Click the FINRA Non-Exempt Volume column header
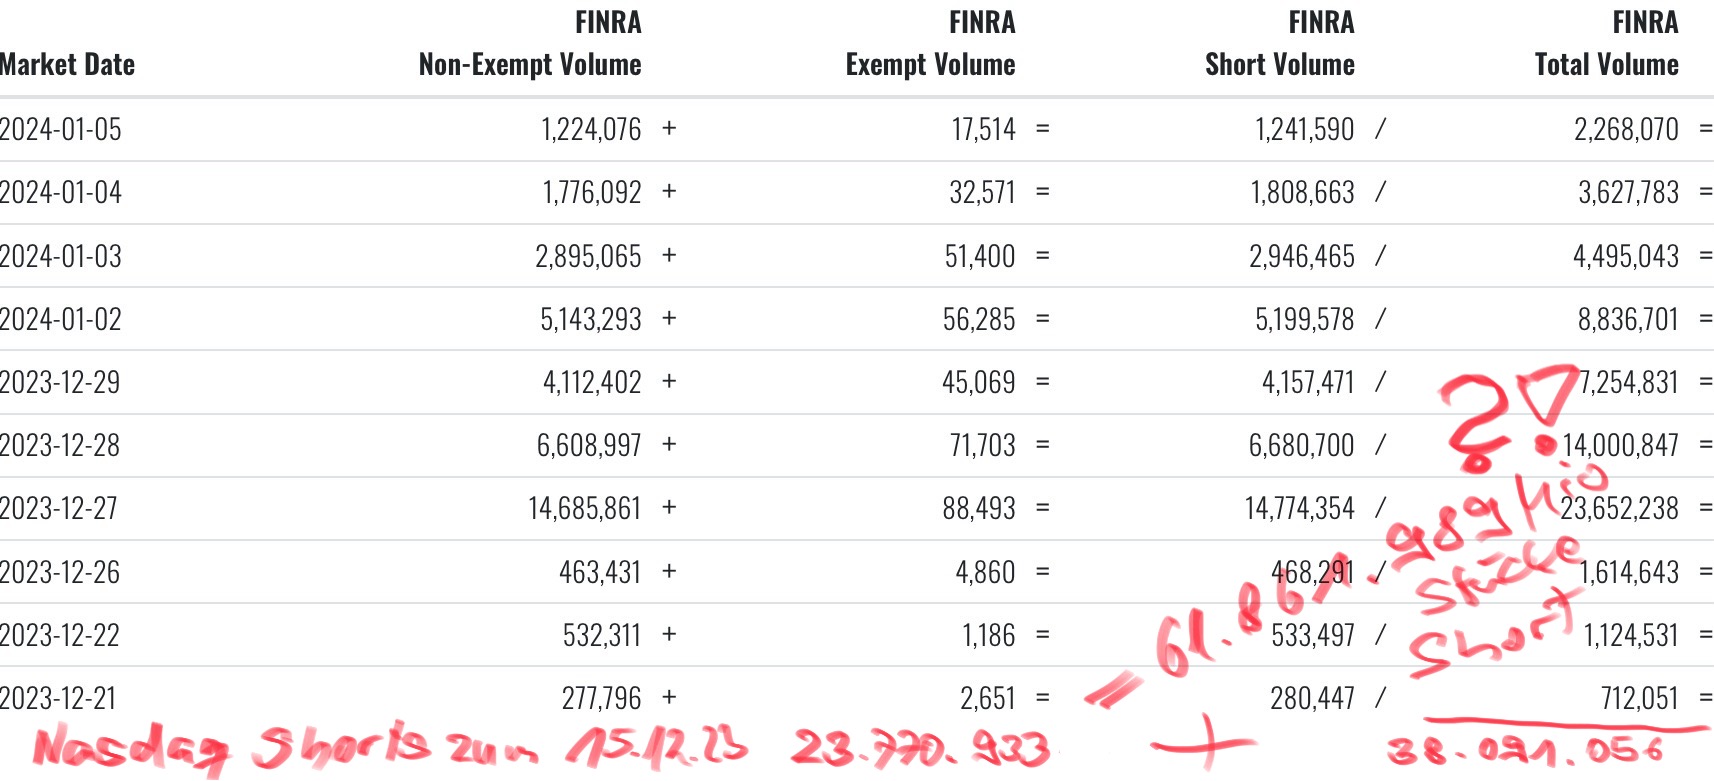Viewport: 1714px width, 781px height. coord(530,45)
